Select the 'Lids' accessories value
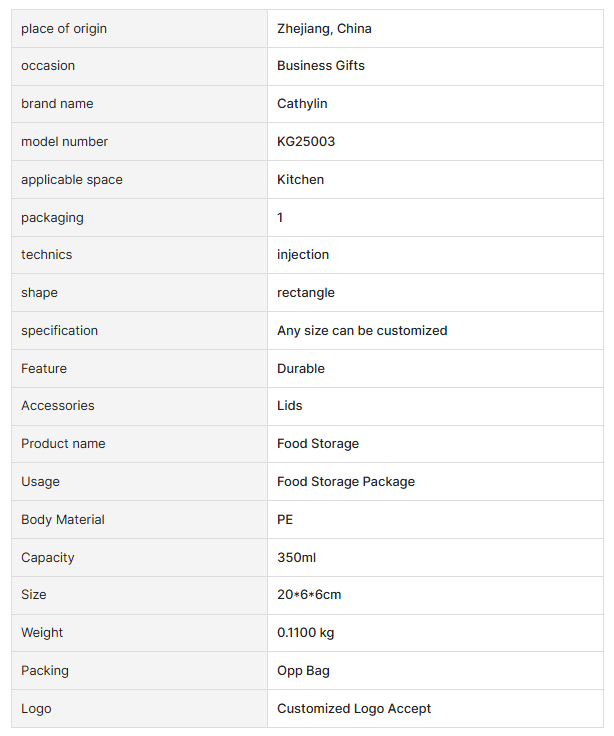Screen dimensions: 614x736 coord(290,406)
